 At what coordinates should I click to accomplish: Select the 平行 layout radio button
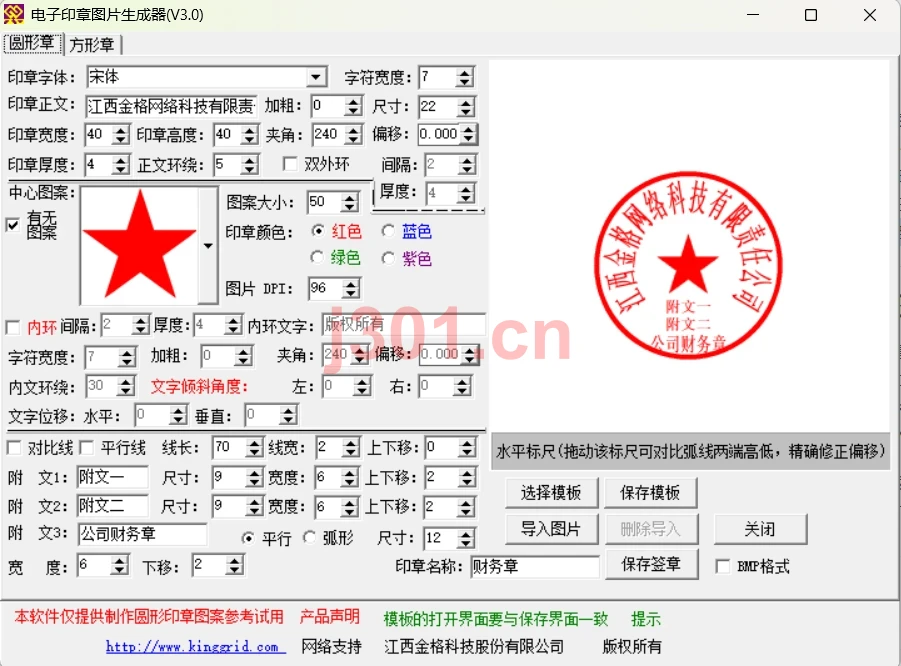coord(248,538)
